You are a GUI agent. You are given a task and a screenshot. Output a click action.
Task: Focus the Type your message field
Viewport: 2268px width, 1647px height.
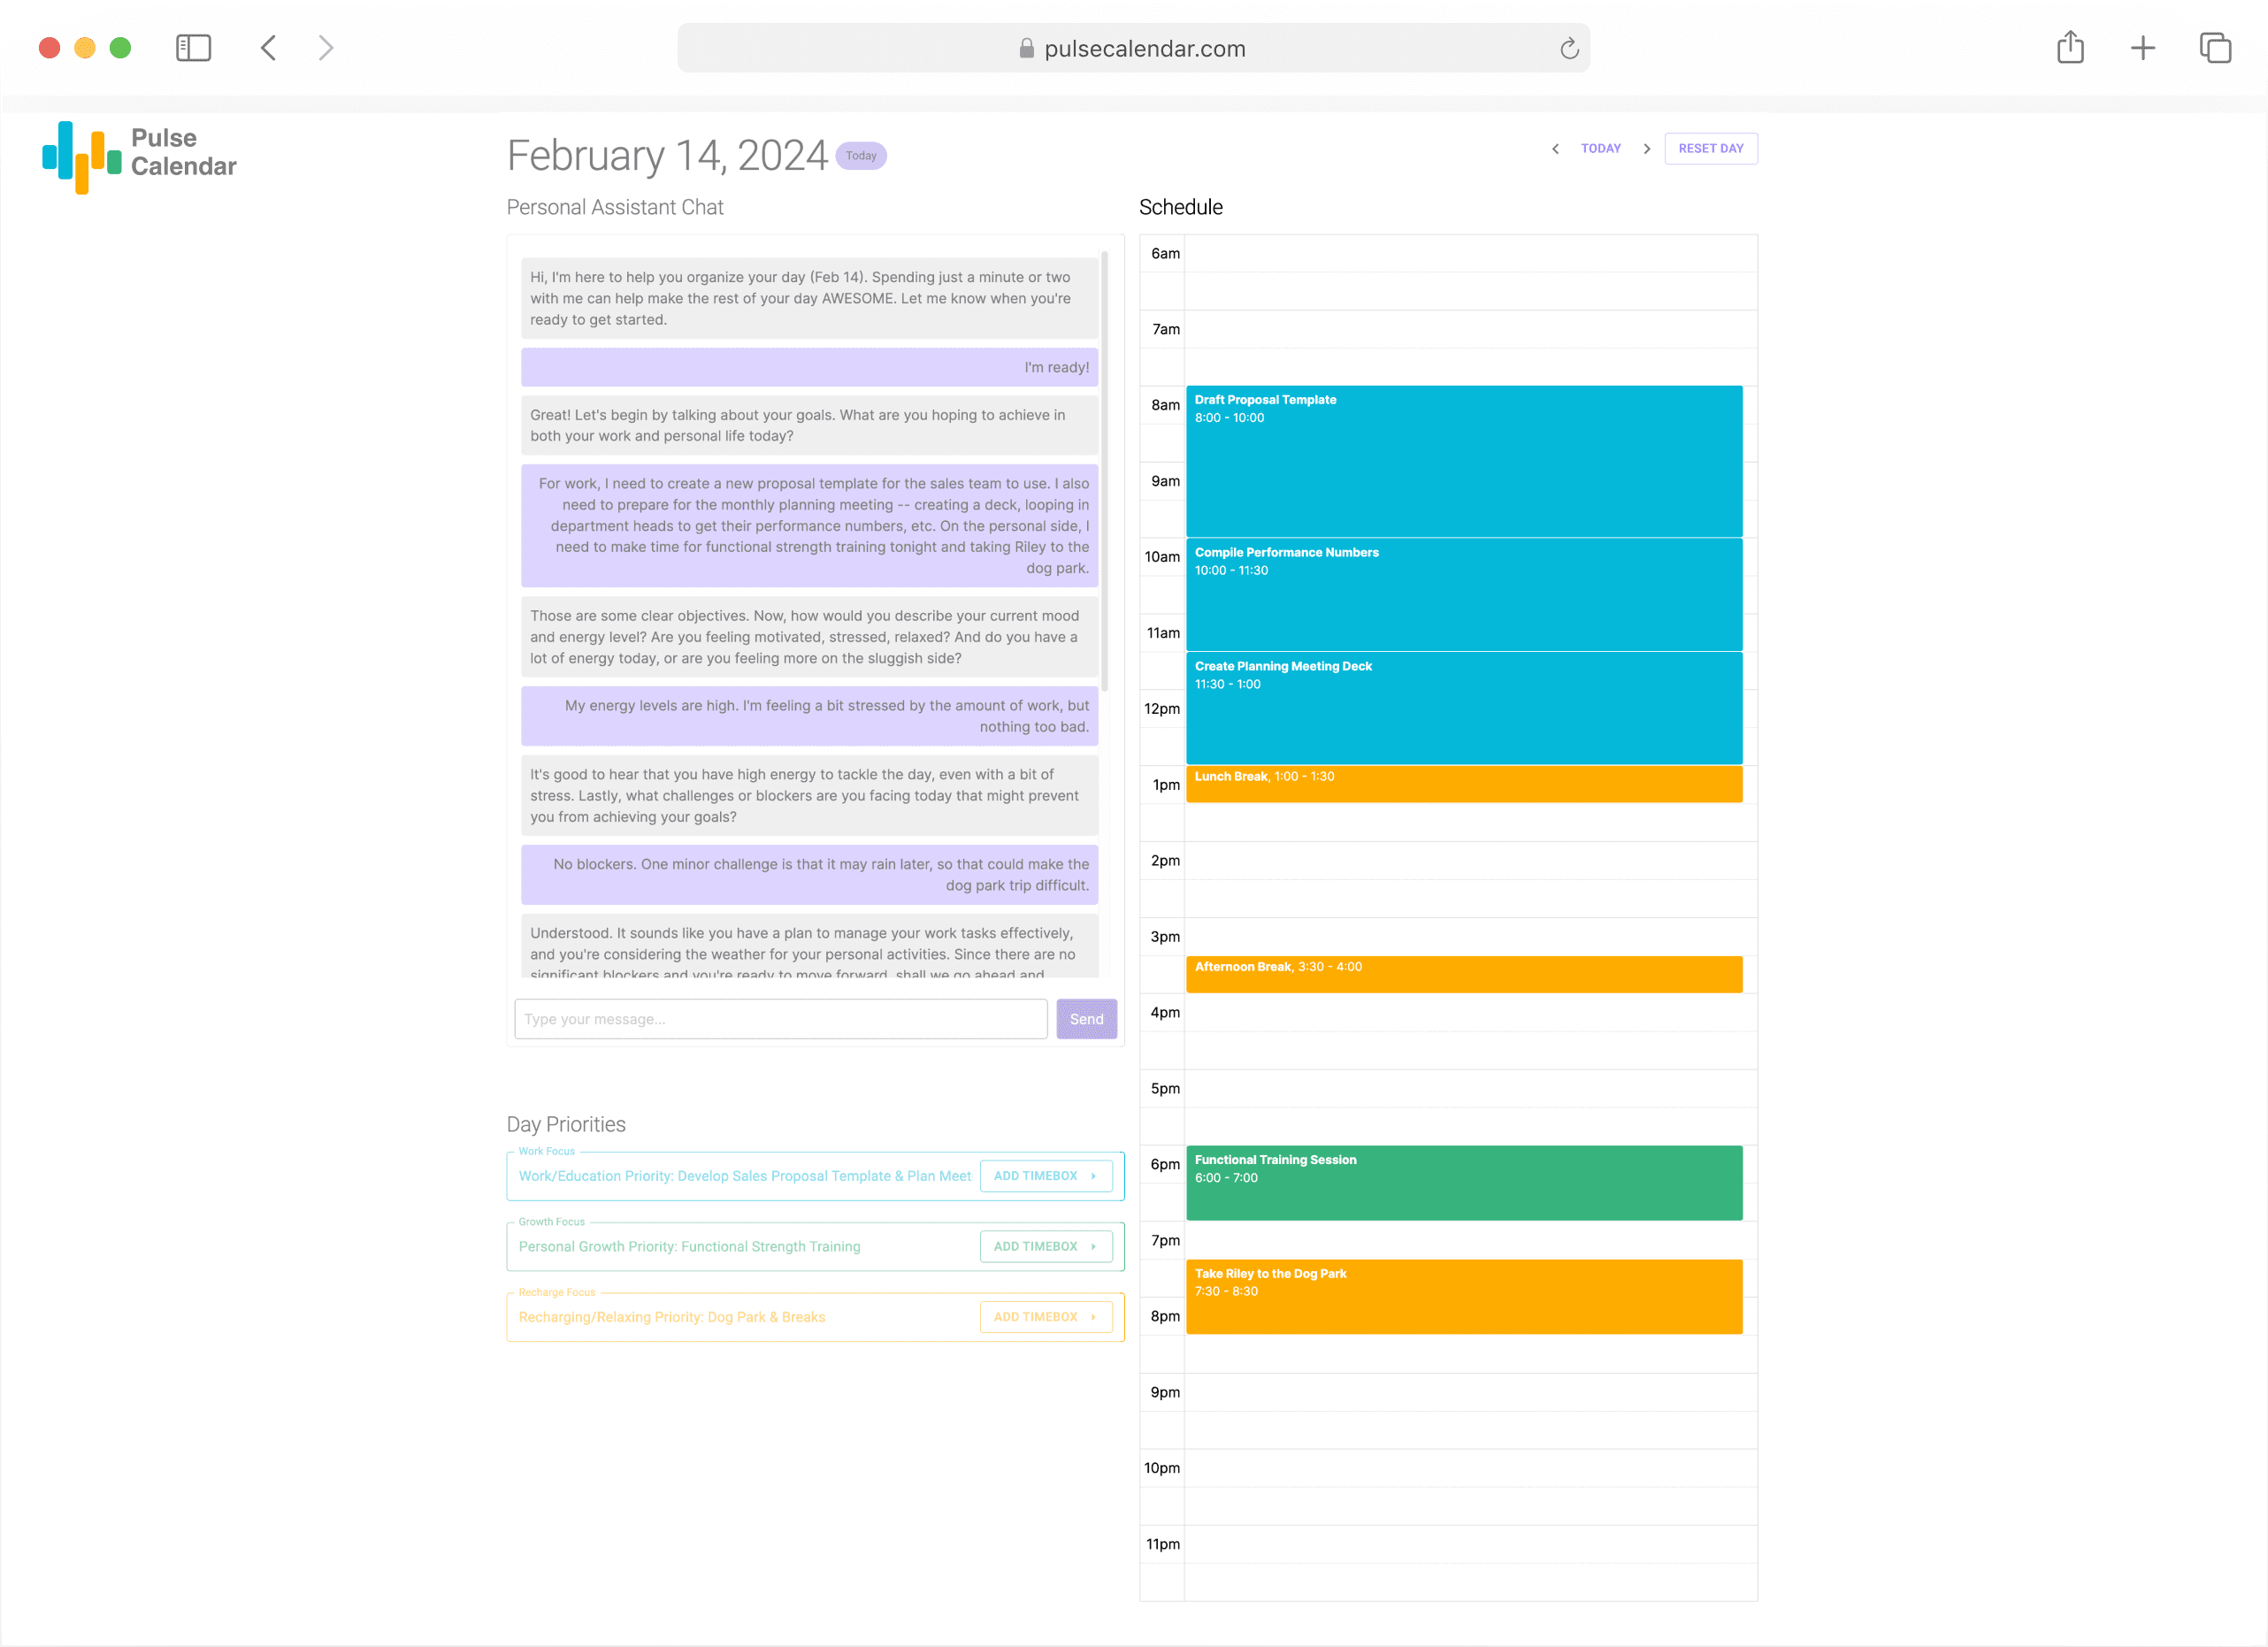pos(780,1019)
